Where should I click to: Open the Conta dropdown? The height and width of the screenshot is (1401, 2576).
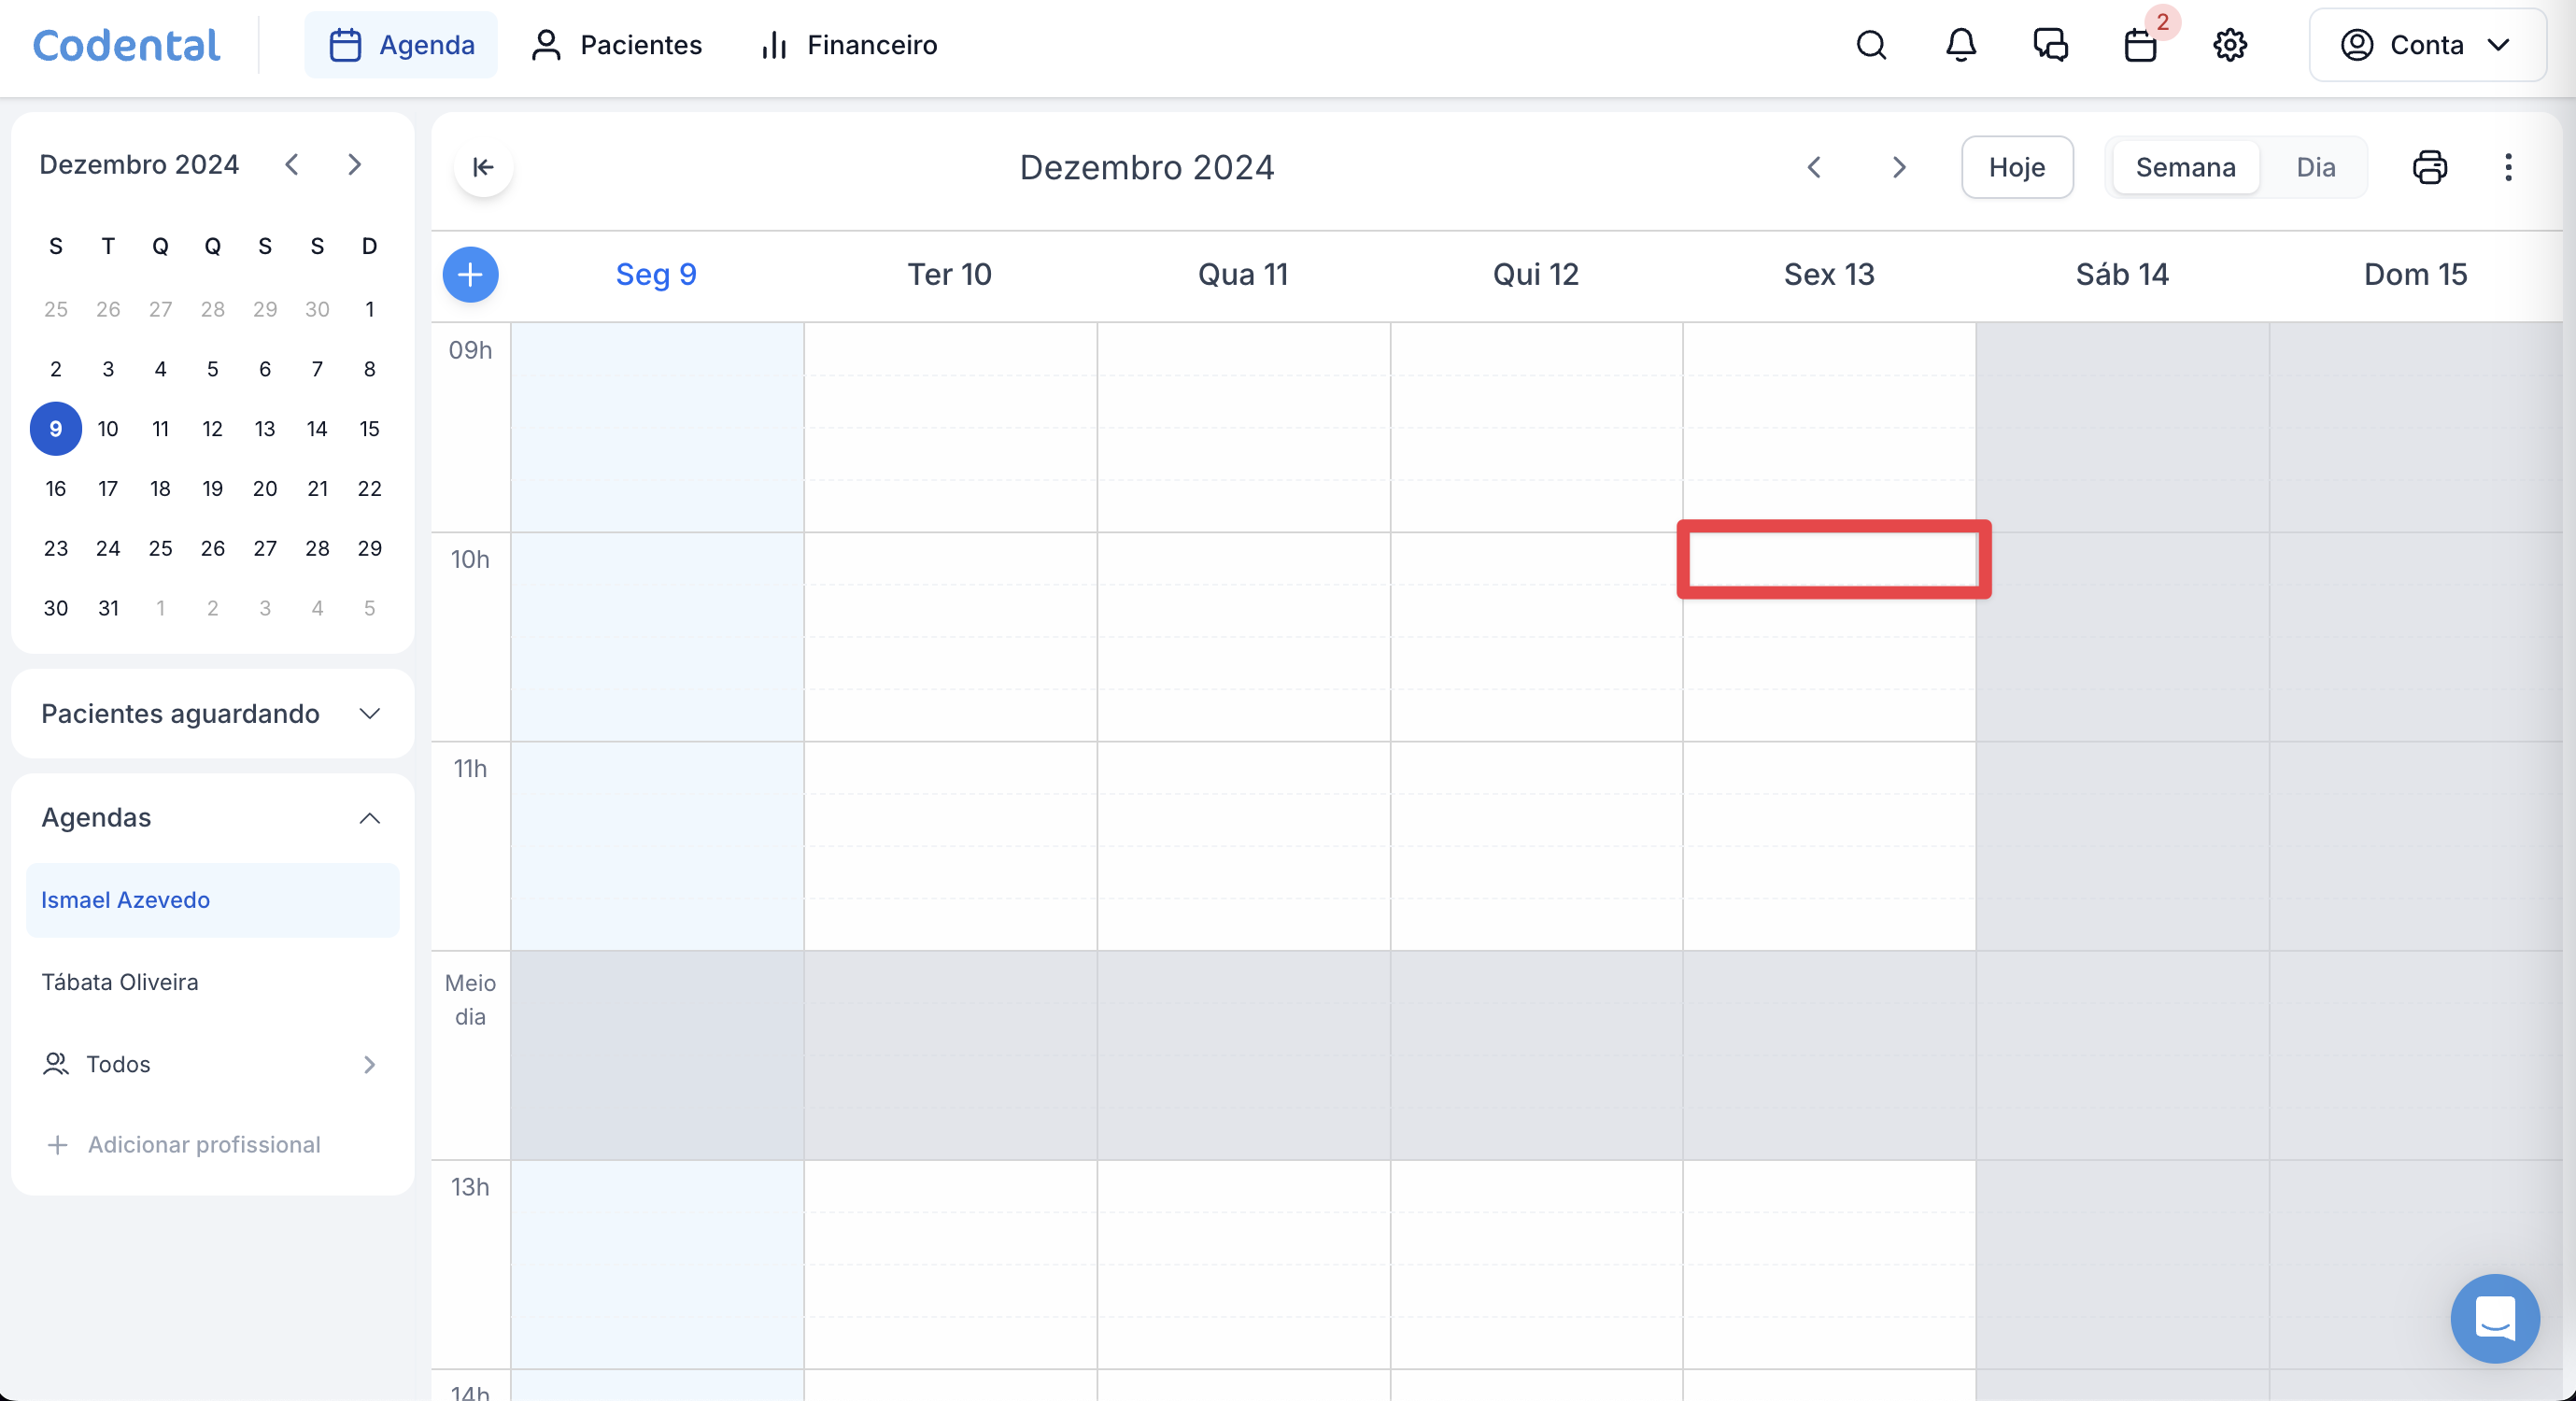click(2426, 45)
